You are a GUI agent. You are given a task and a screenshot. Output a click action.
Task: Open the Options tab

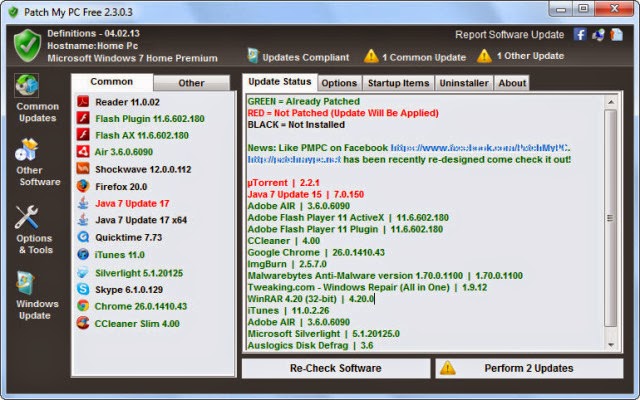pos(339,83)
